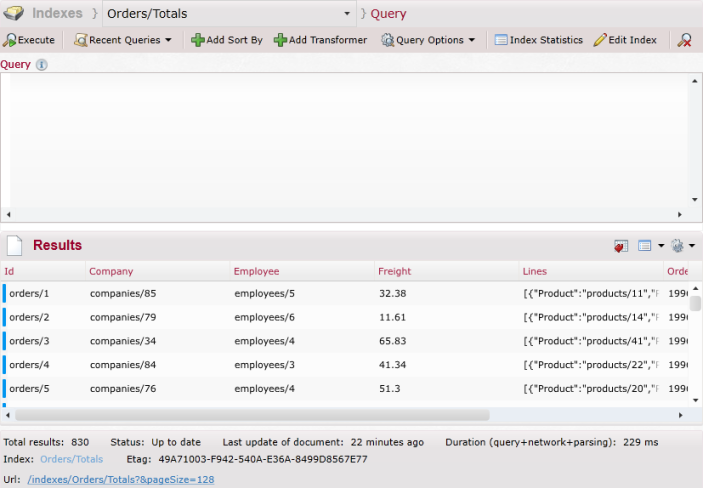703x488 pixels.
Task: Click the Duration 229 ms text
Action: [551, 442]
